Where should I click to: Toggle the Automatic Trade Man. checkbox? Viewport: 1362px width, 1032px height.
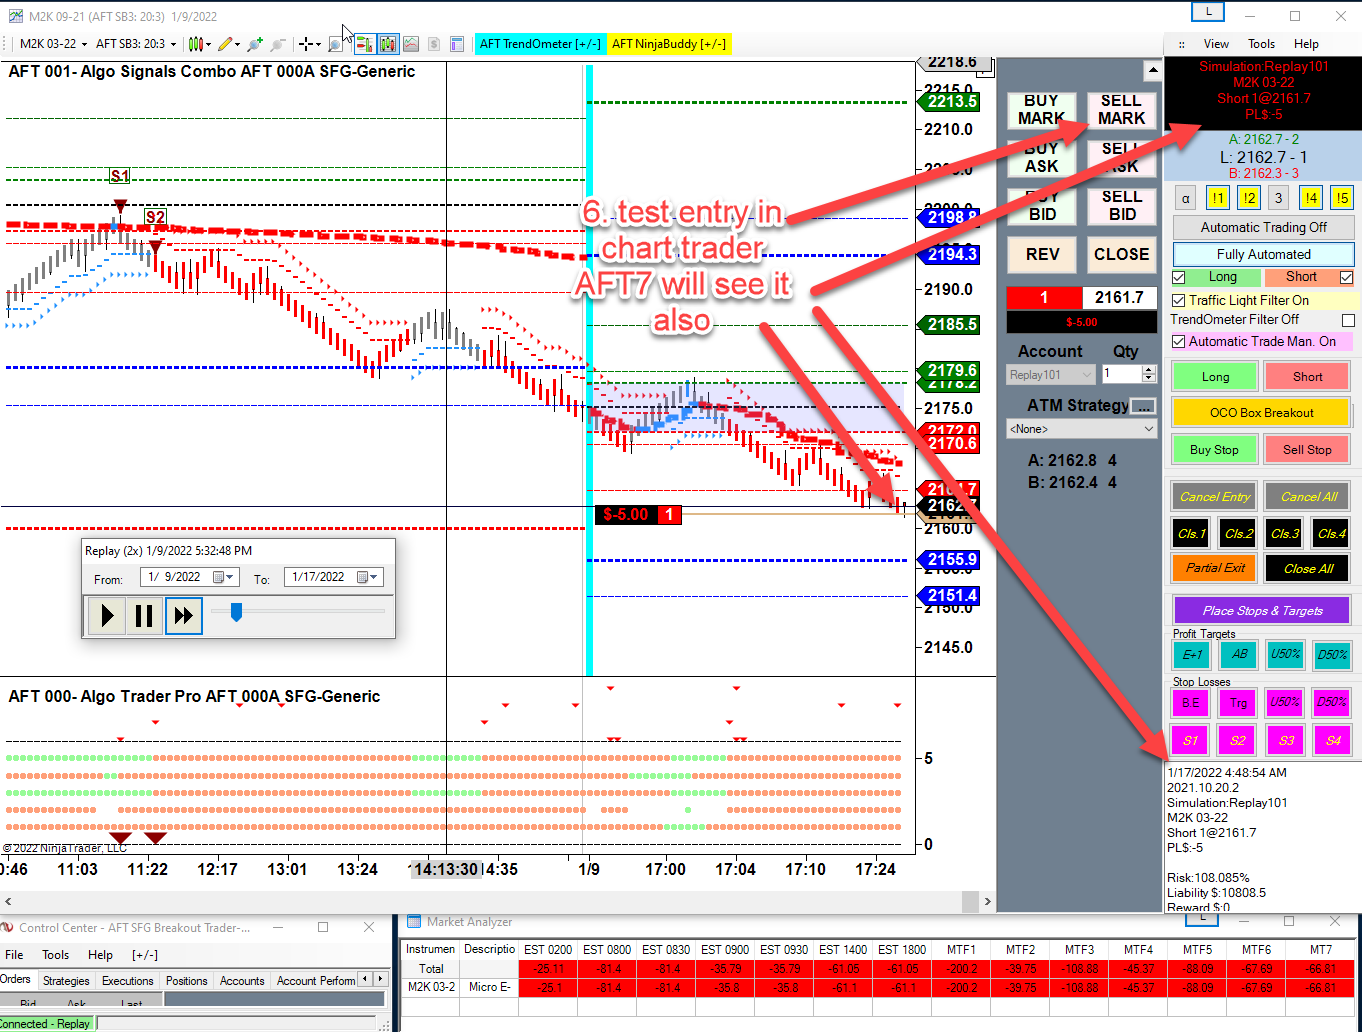coord(1179,341)
